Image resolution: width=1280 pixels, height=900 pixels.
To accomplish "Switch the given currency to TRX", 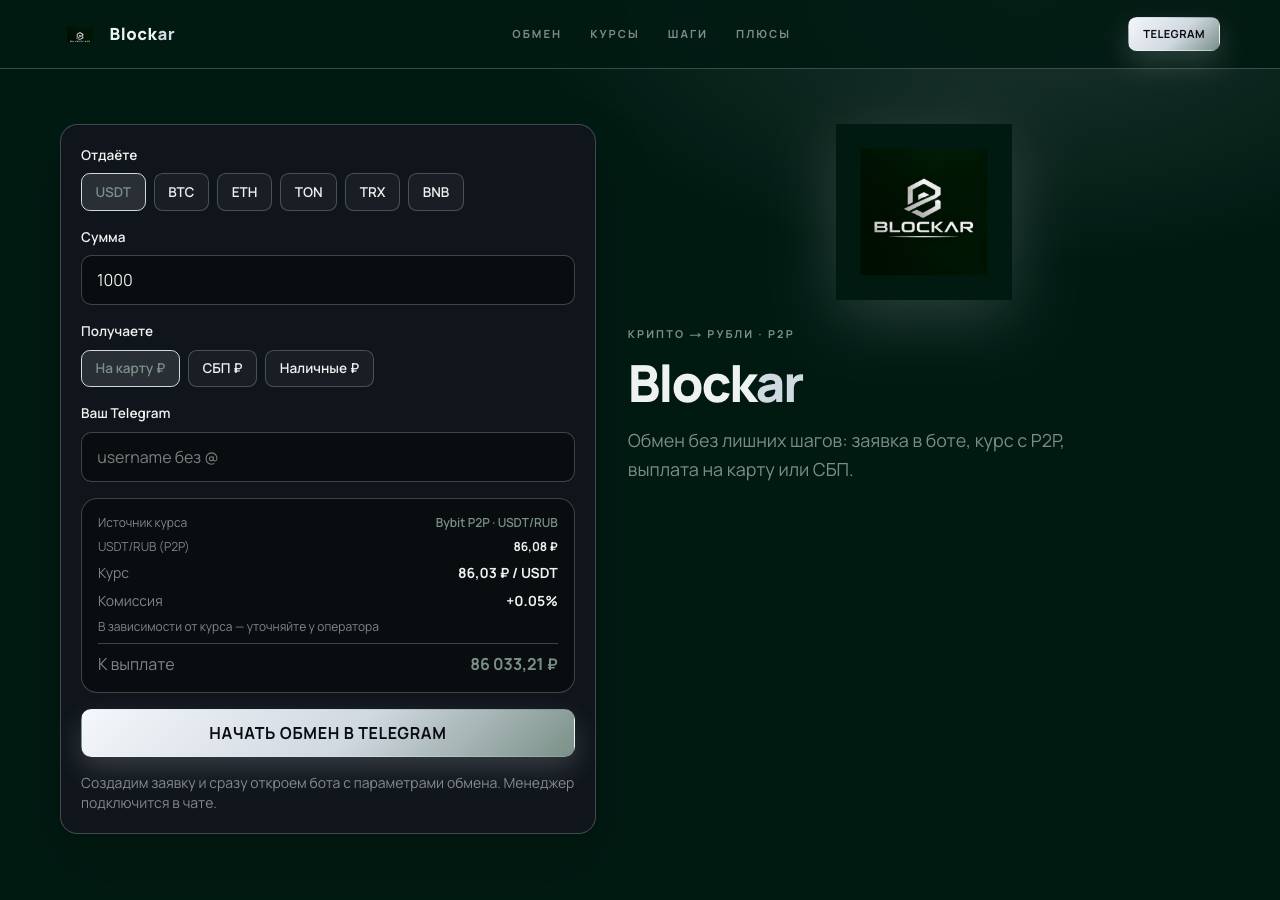I will coord(372,192).
